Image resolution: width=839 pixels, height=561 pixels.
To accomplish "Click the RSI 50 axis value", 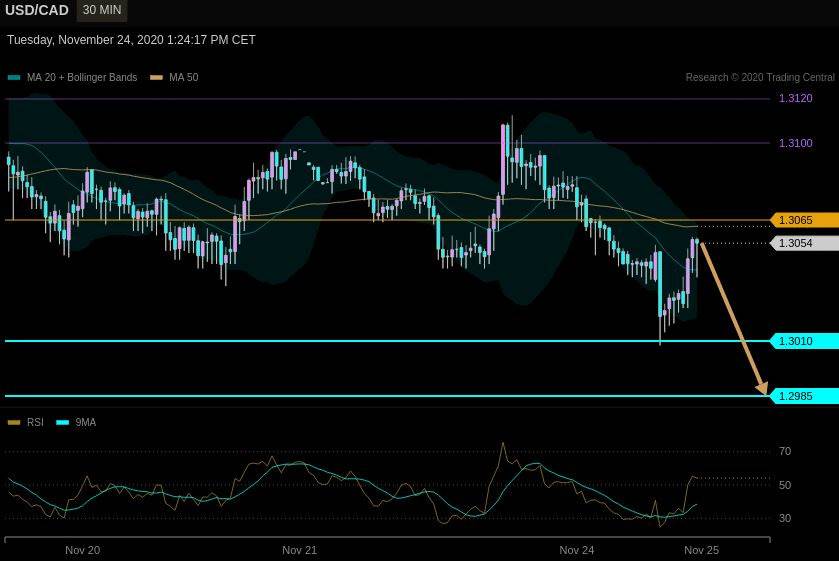I will (x=785, y=486).
